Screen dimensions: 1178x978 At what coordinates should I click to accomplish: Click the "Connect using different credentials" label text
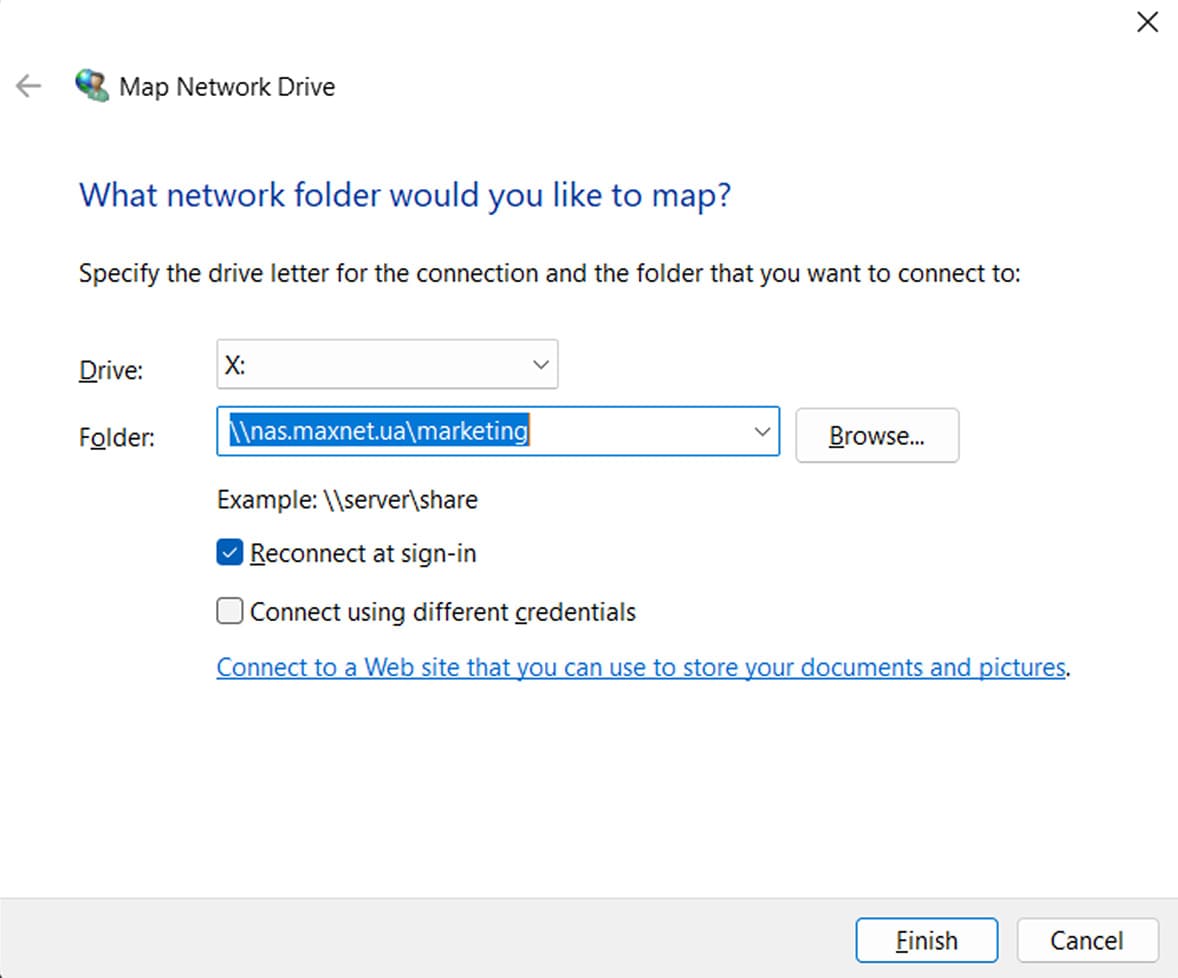coord(443,611)
